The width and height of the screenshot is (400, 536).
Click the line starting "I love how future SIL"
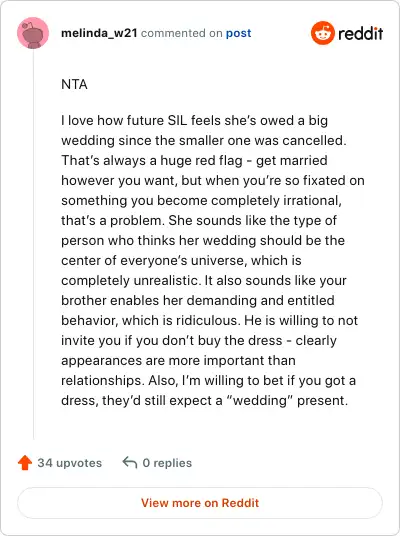pyautogui.click(x=195, y=121)
